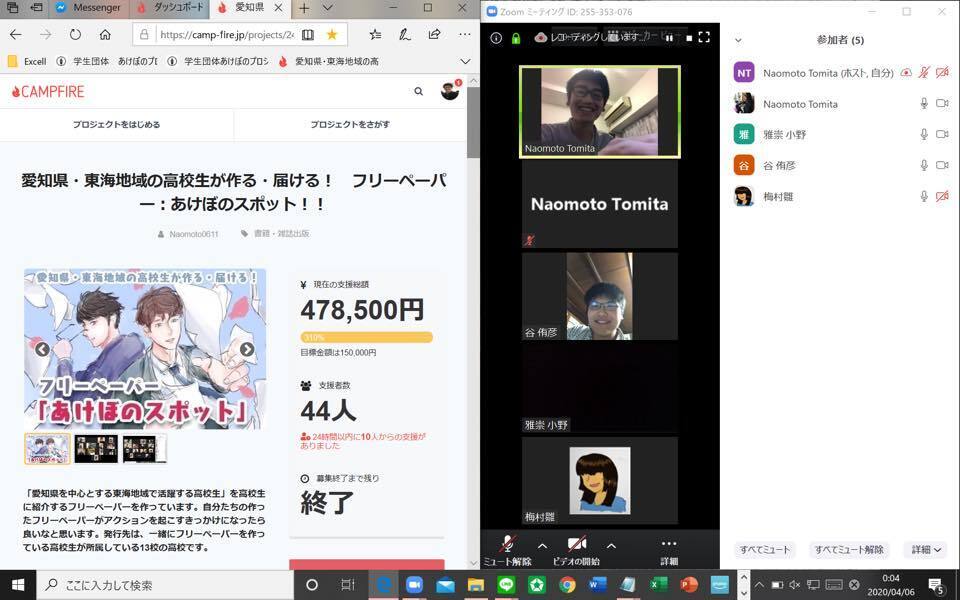Click the CAMPFIRE search magnifier icon
This screenshot has height=600, width=960.
(x=418, y=91)
